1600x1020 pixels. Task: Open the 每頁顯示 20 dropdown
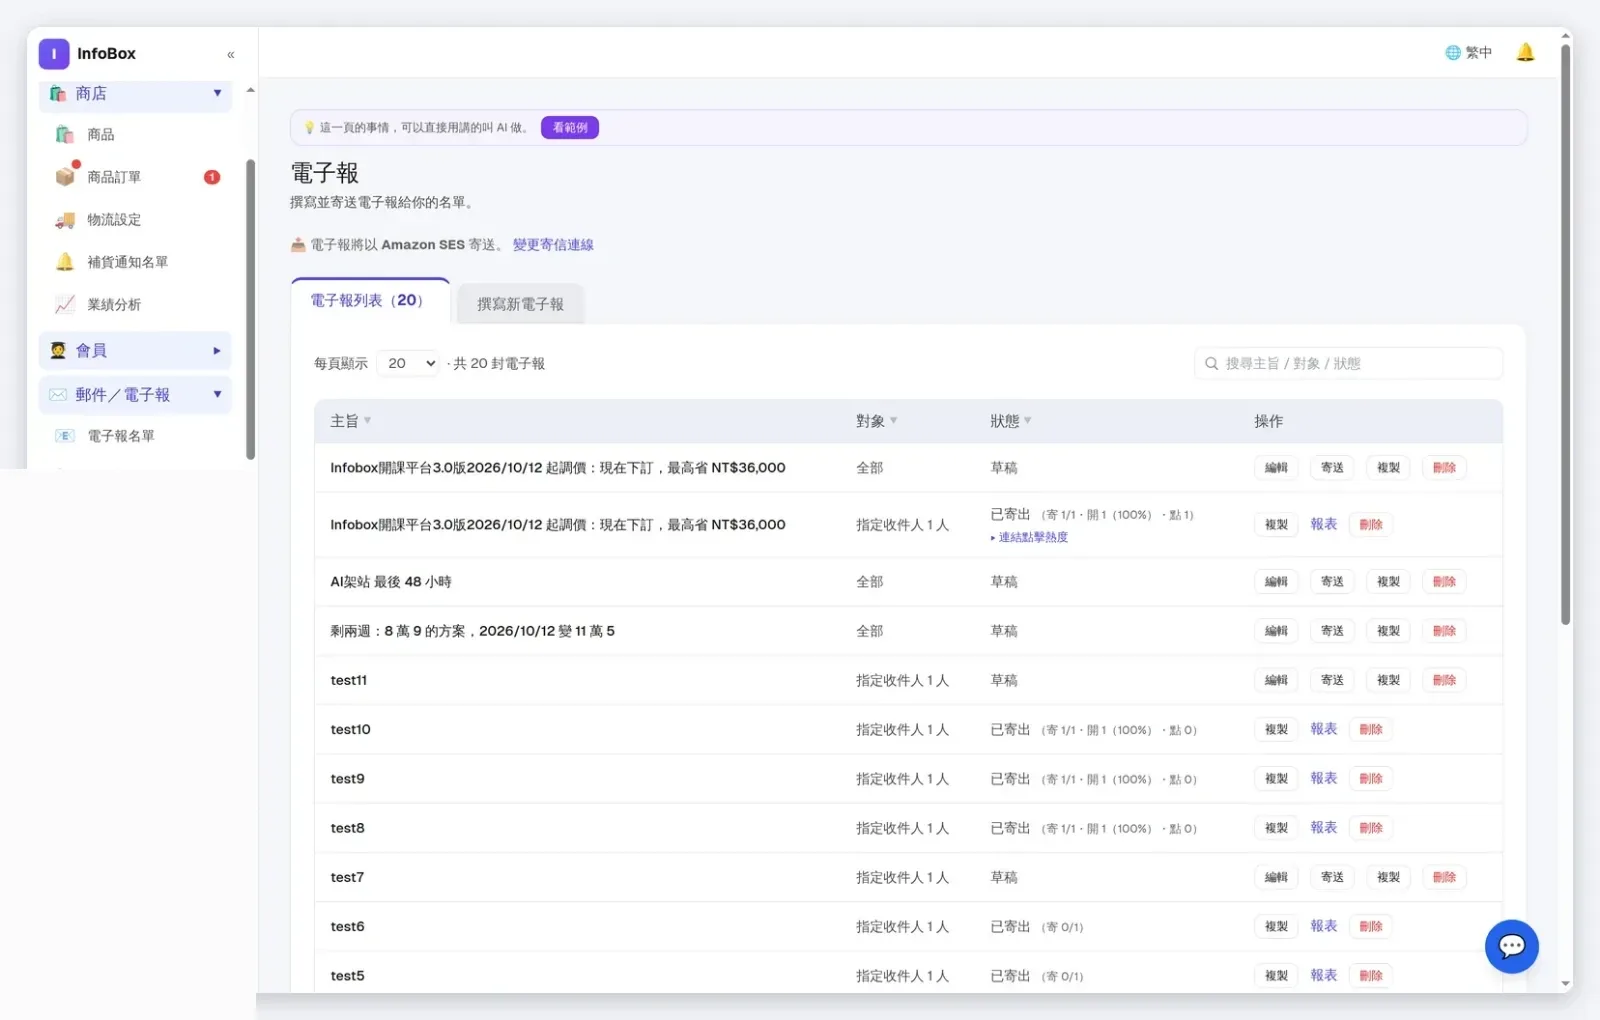tap(409, 363)
